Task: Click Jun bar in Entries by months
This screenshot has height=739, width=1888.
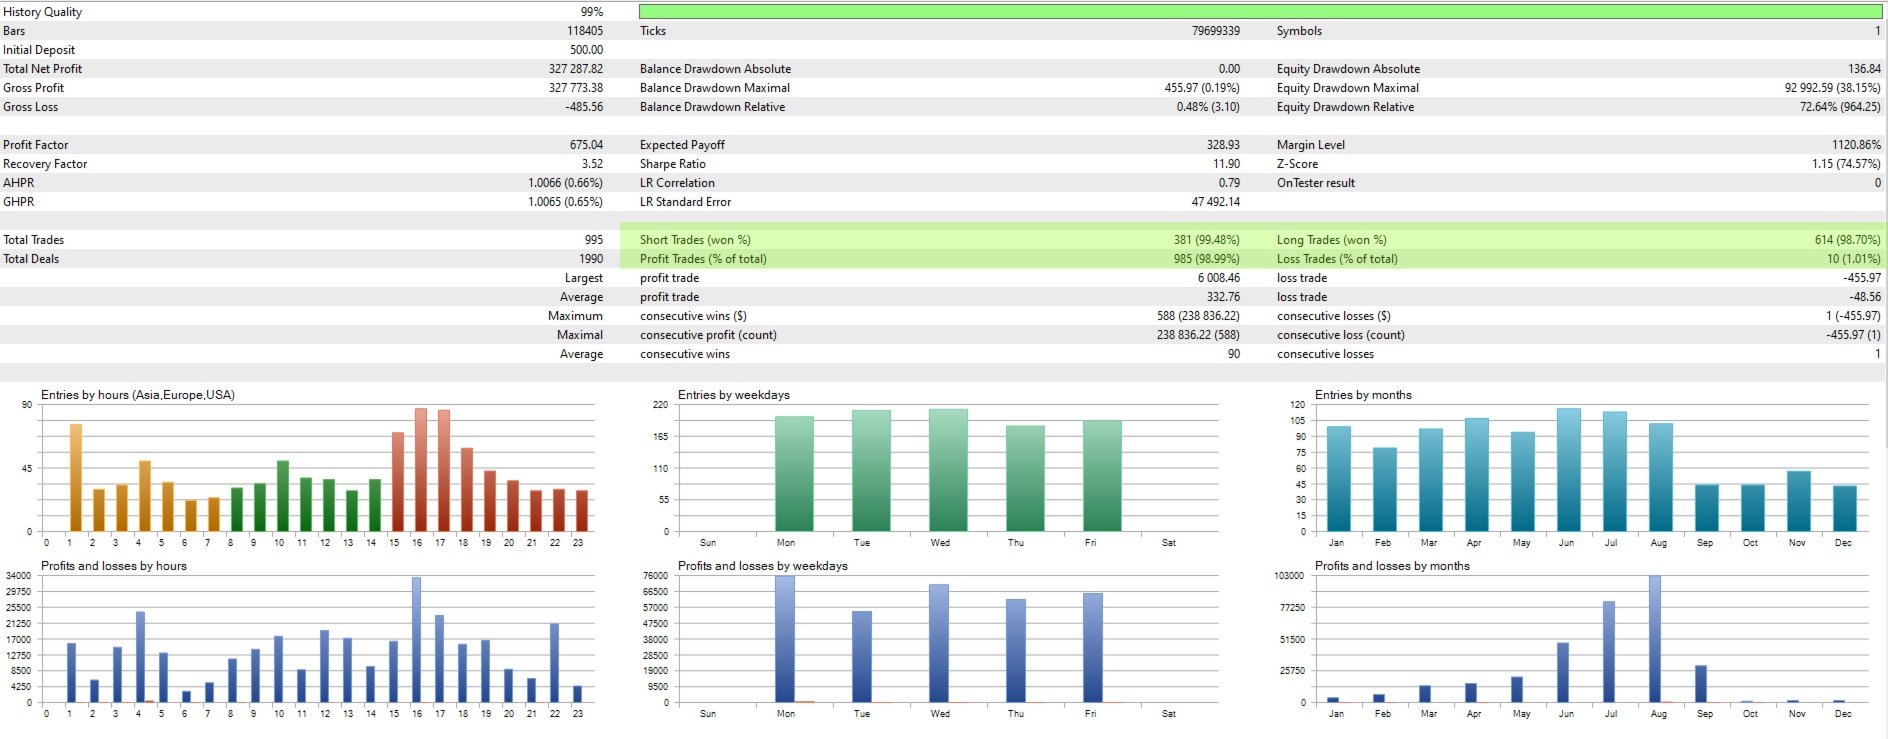Action: point(1569,470)
